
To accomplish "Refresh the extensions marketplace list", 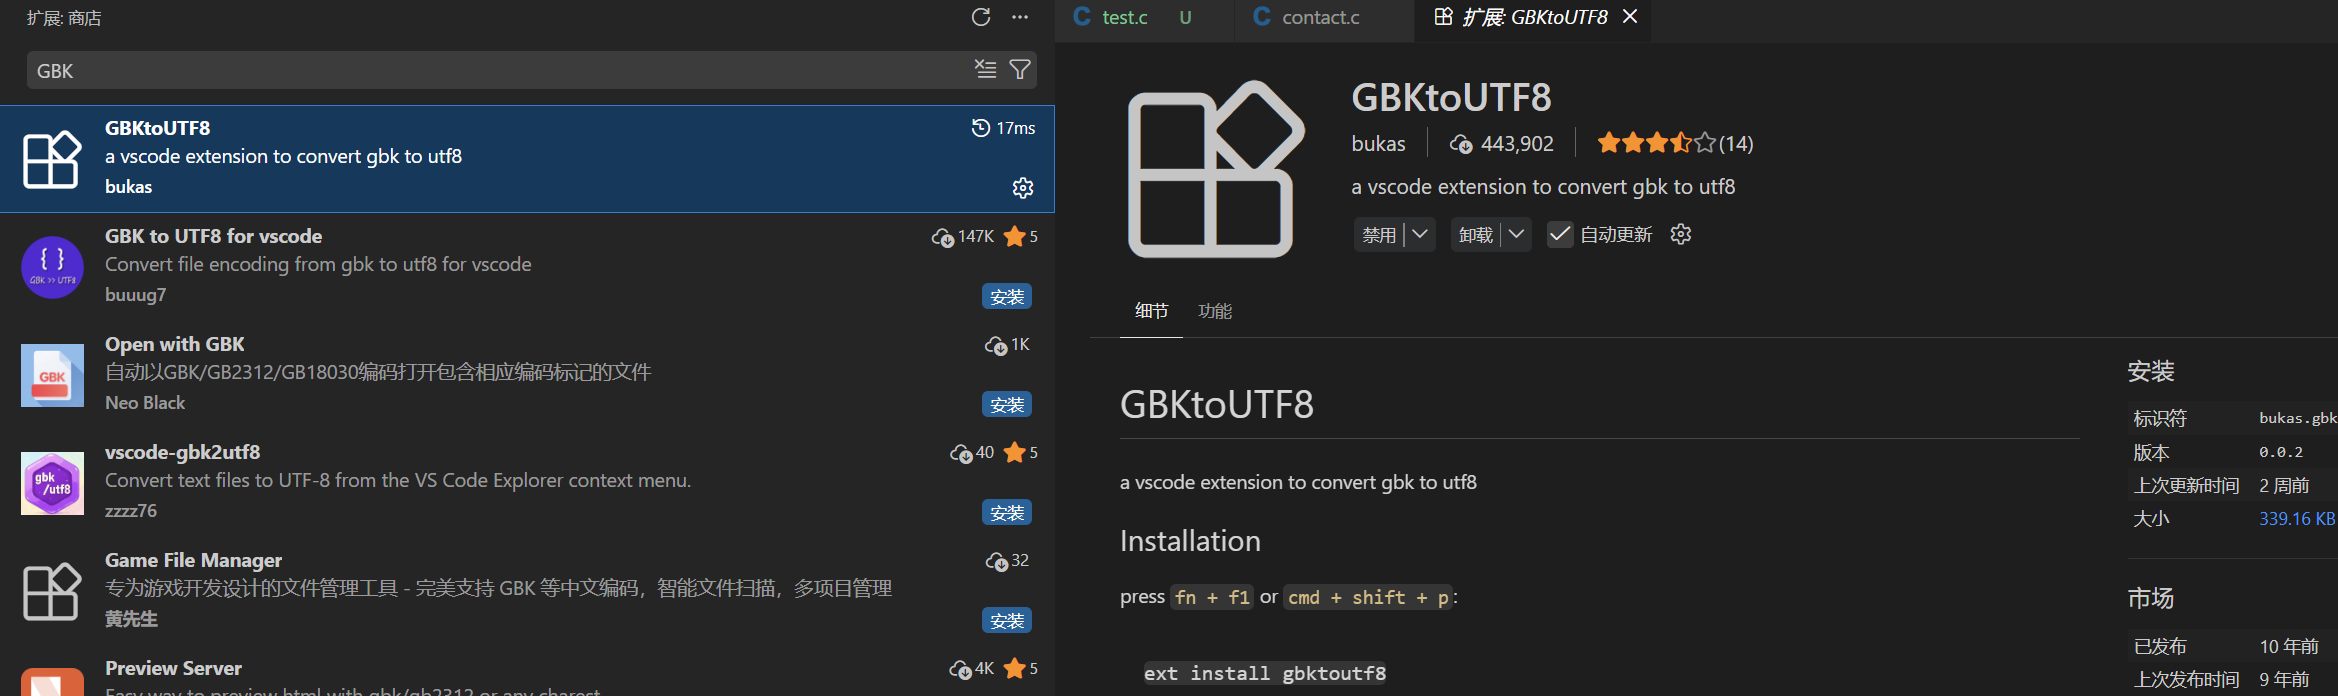I will 981,17.
